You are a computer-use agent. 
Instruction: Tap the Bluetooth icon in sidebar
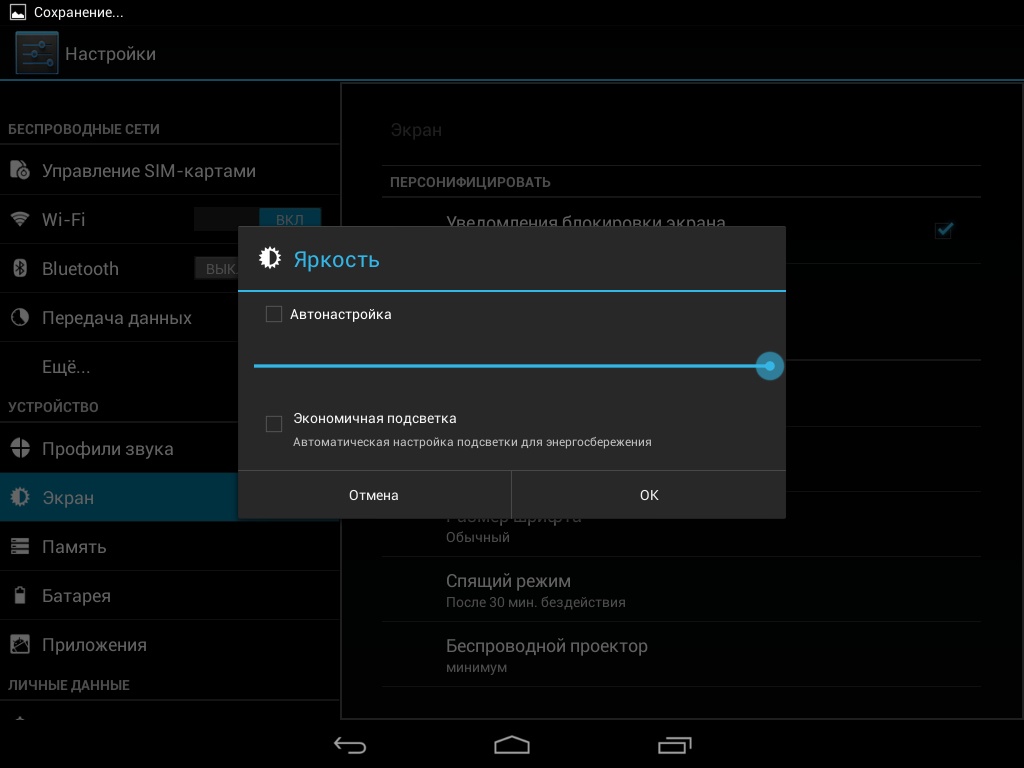tap(20, 269)
